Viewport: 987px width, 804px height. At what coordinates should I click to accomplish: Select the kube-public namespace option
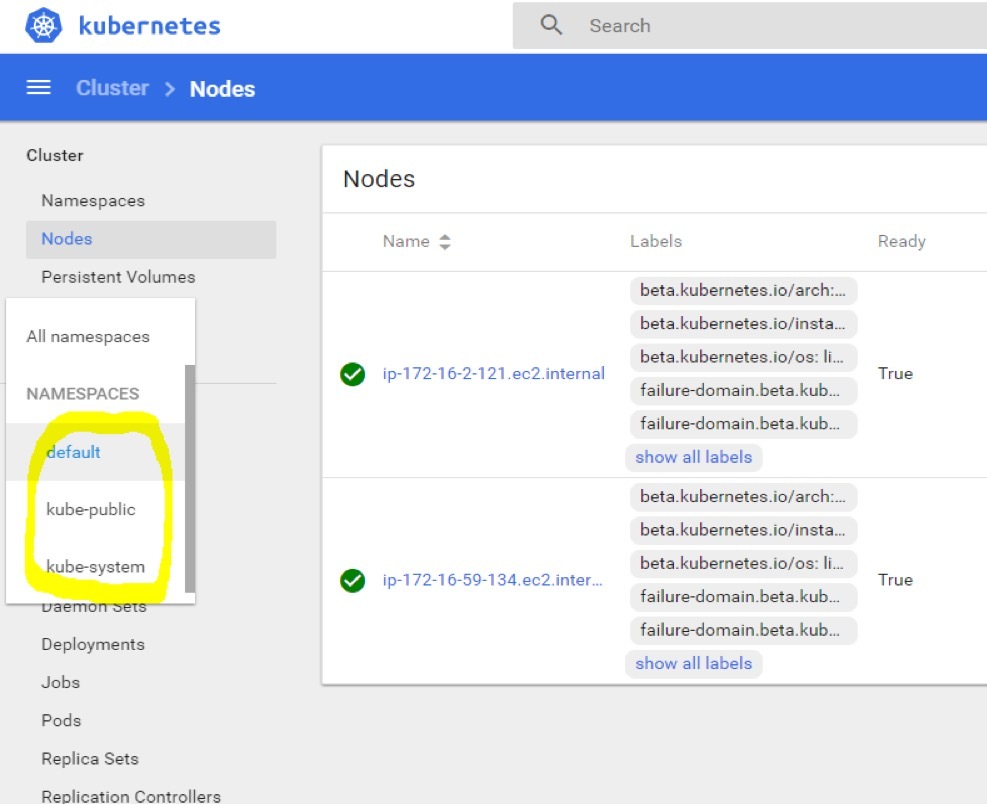[x=96, y=509]
